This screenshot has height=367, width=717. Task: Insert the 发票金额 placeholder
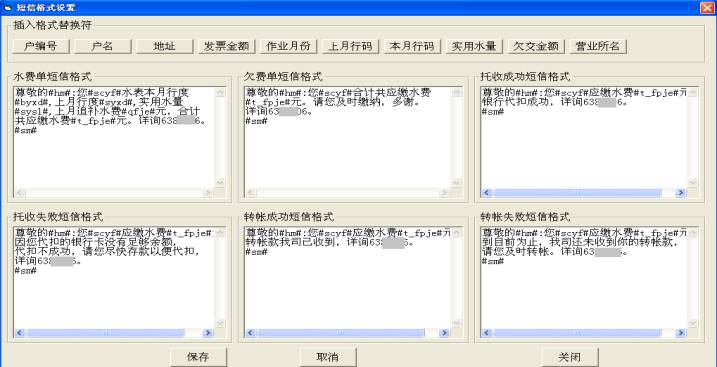(226, 46)
